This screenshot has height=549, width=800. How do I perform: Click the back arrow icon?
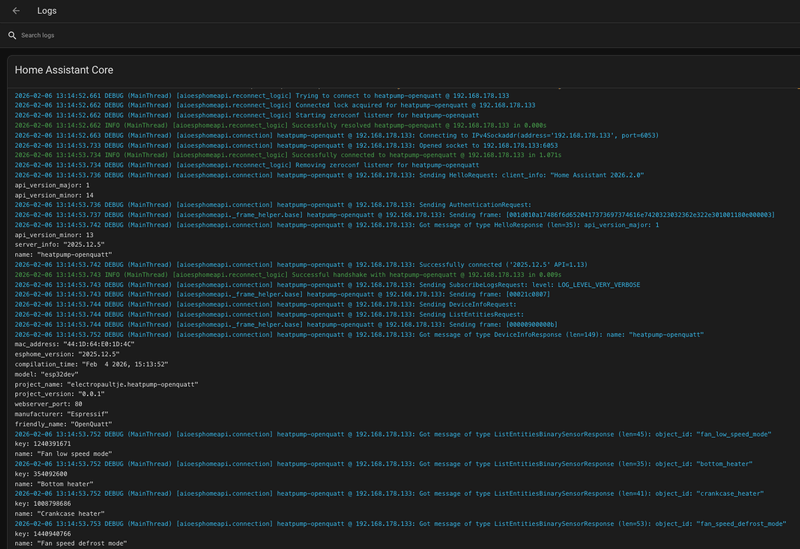(16, 11)
